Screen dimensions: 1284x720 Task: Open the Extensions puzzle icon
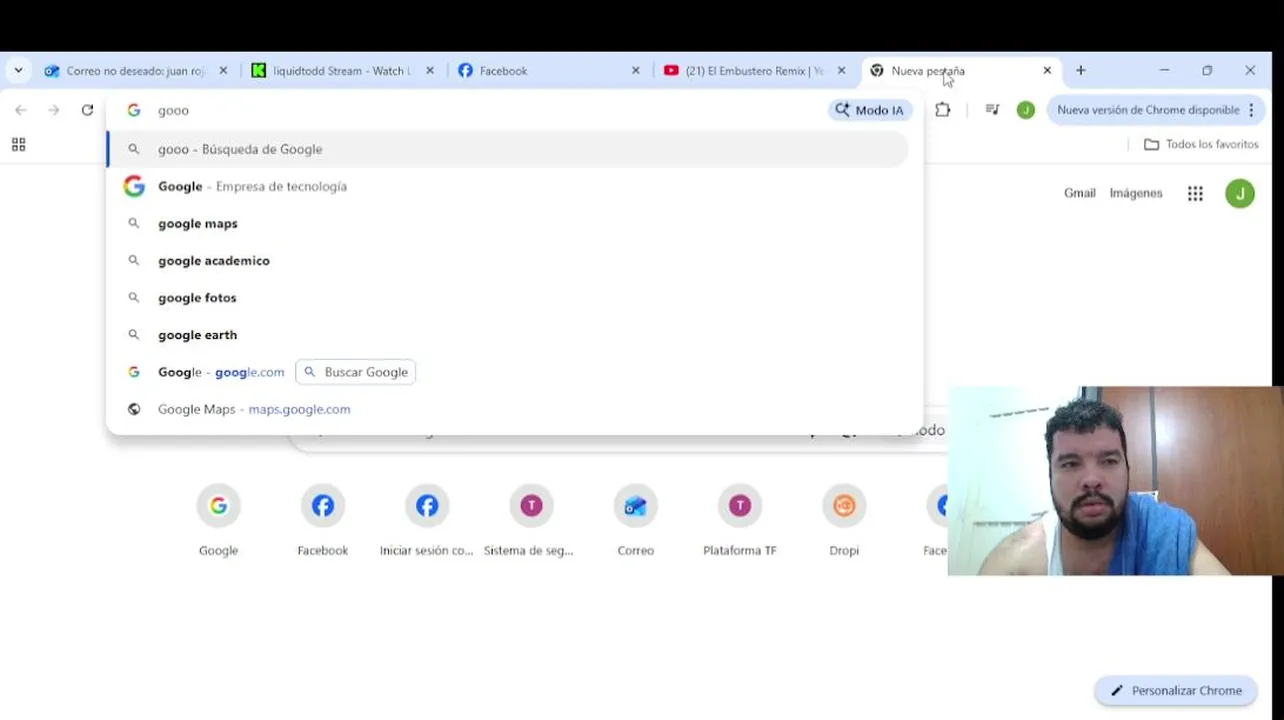(x=942, y=110)
